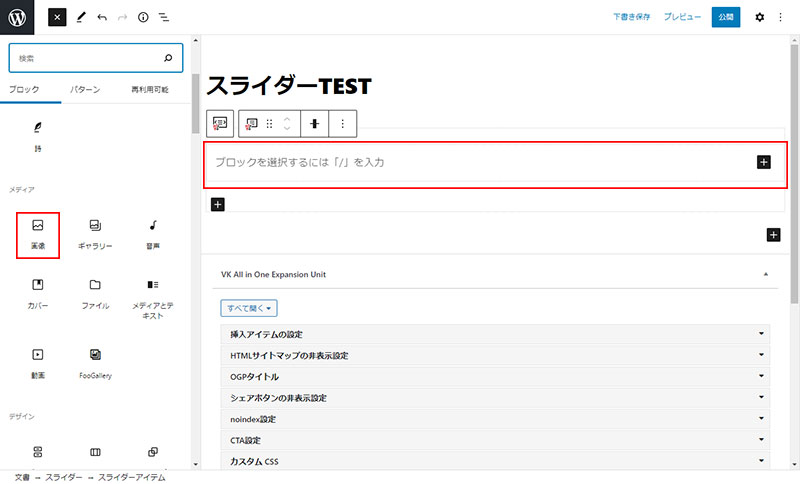800x484 pixels.
Task: Click the 公開 publish button
Action: tap(726, 18)
